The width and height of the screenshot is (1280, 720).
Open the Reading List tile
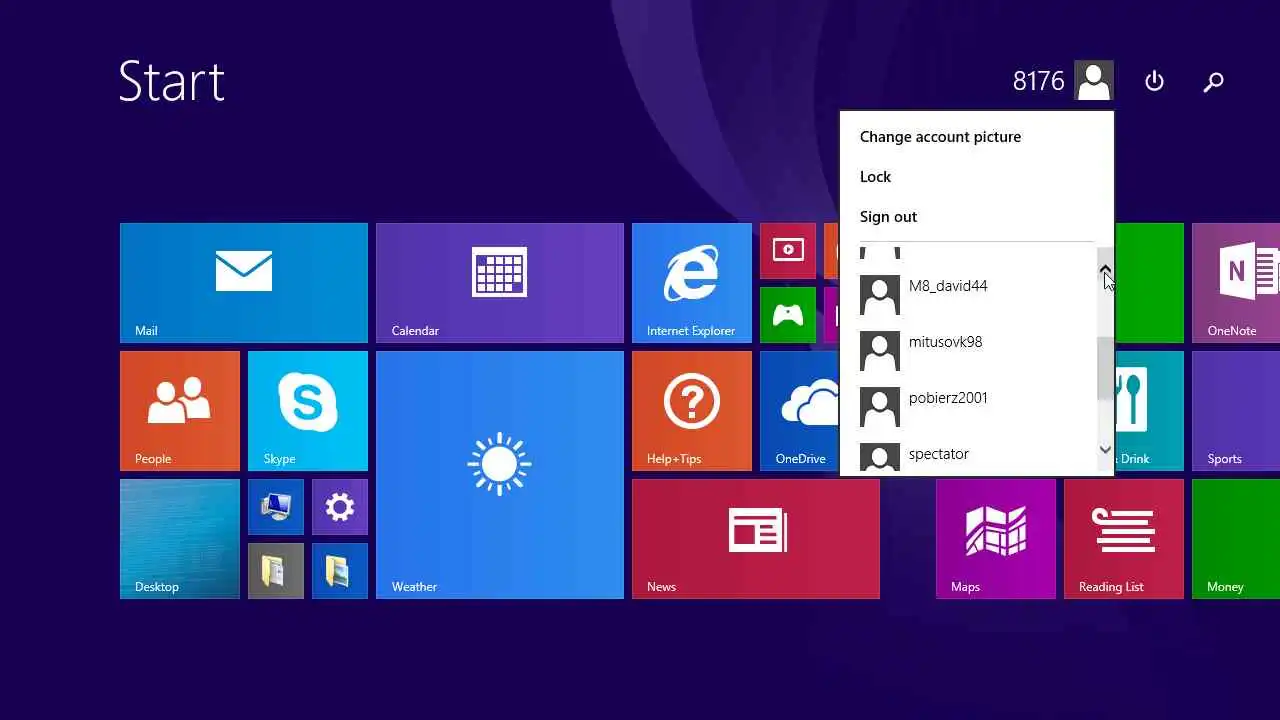click(1124, 539)
